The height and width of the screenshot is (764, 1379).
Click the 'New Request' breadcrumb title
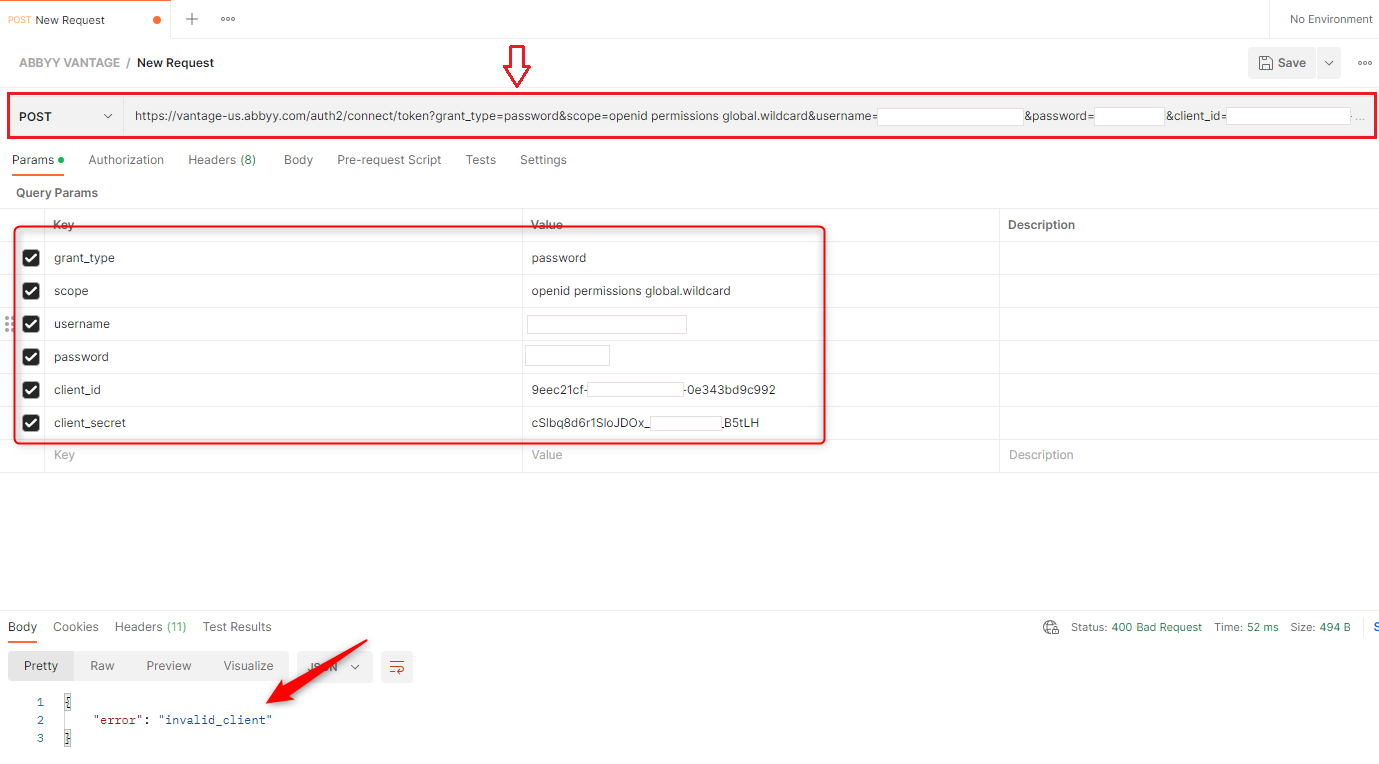[175, 63]
